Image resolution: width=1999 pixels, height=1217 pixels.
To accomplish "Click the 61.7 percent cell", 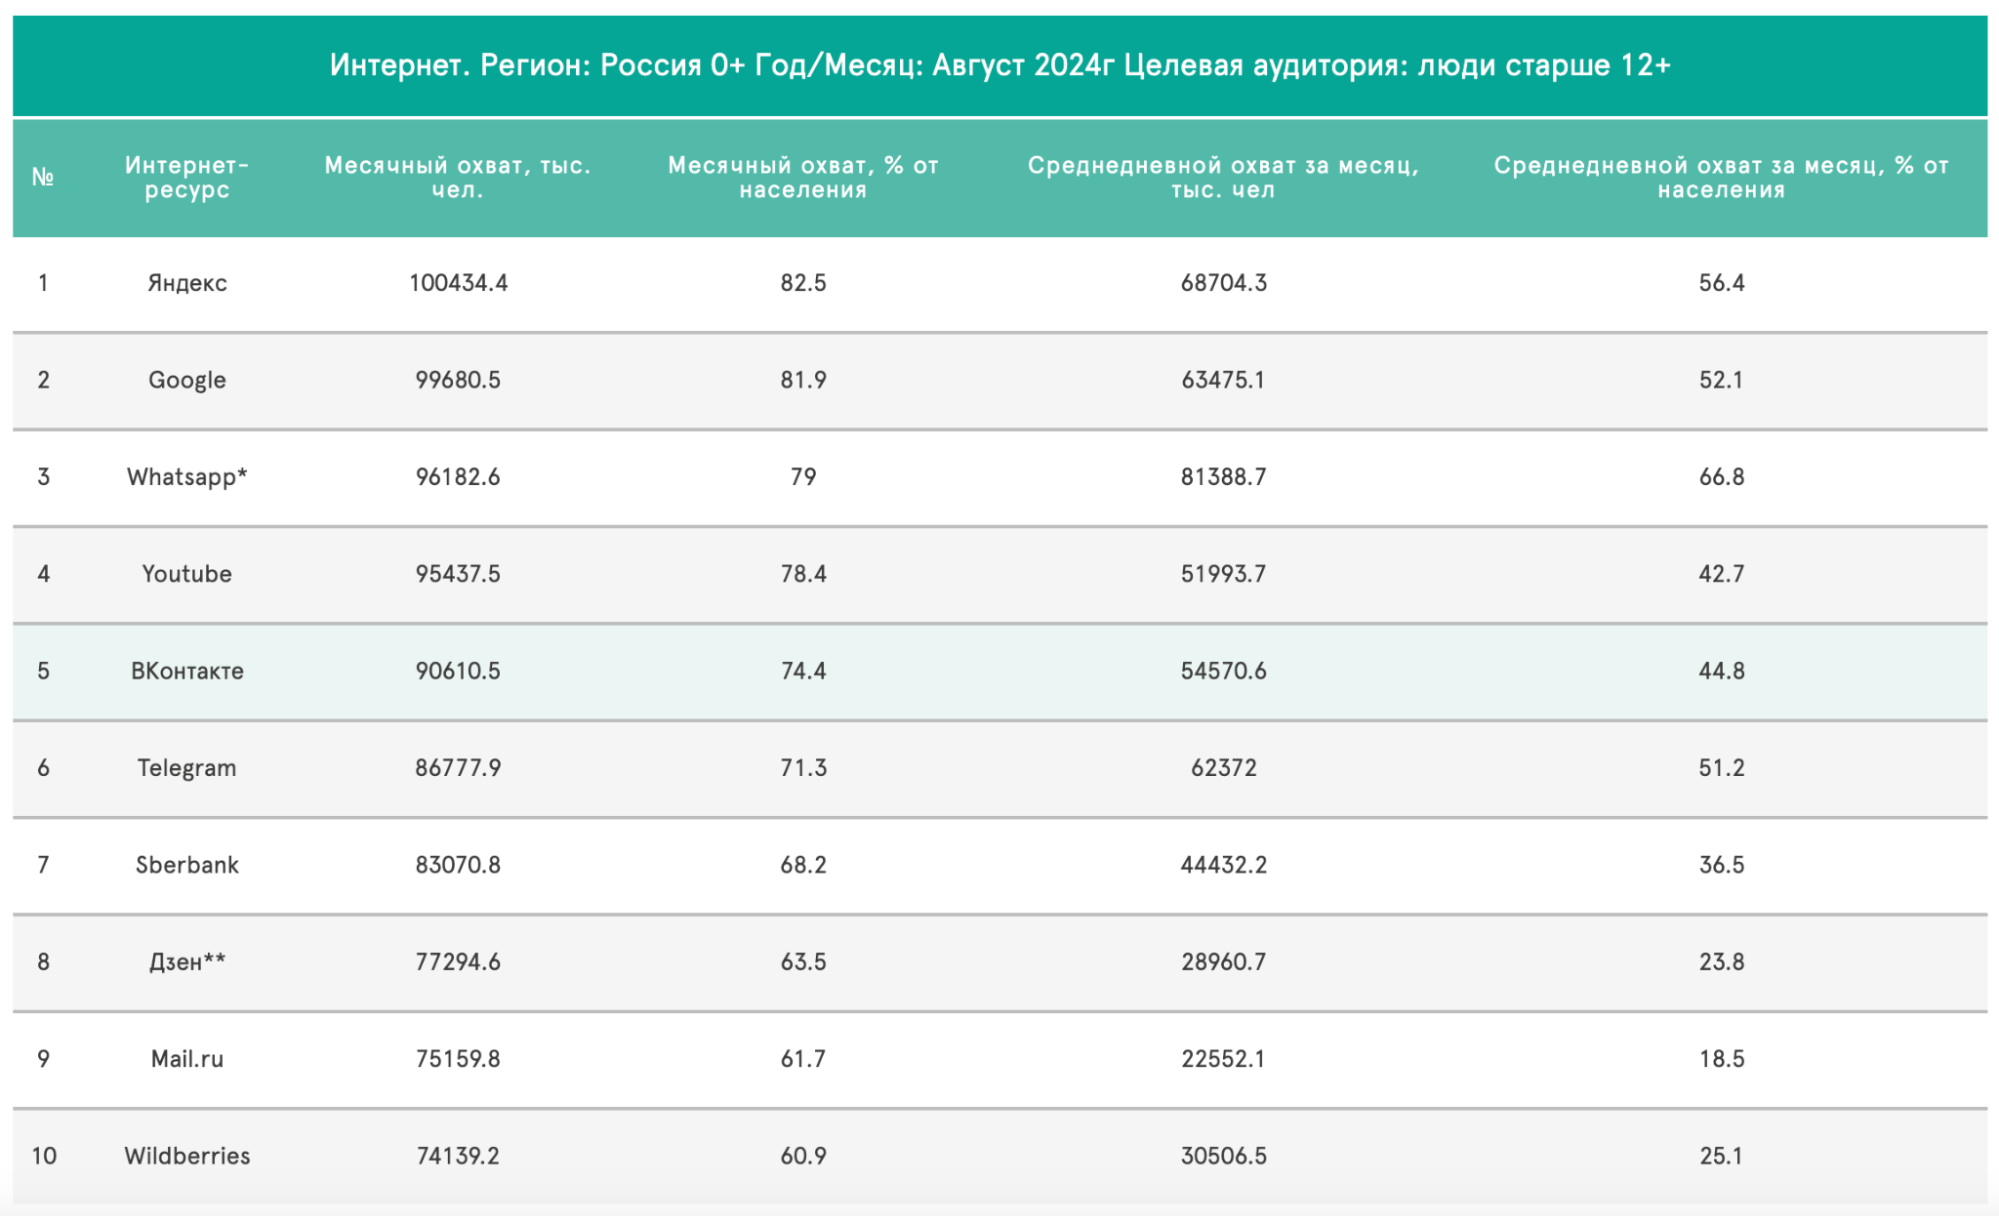I will (803, 1059).
